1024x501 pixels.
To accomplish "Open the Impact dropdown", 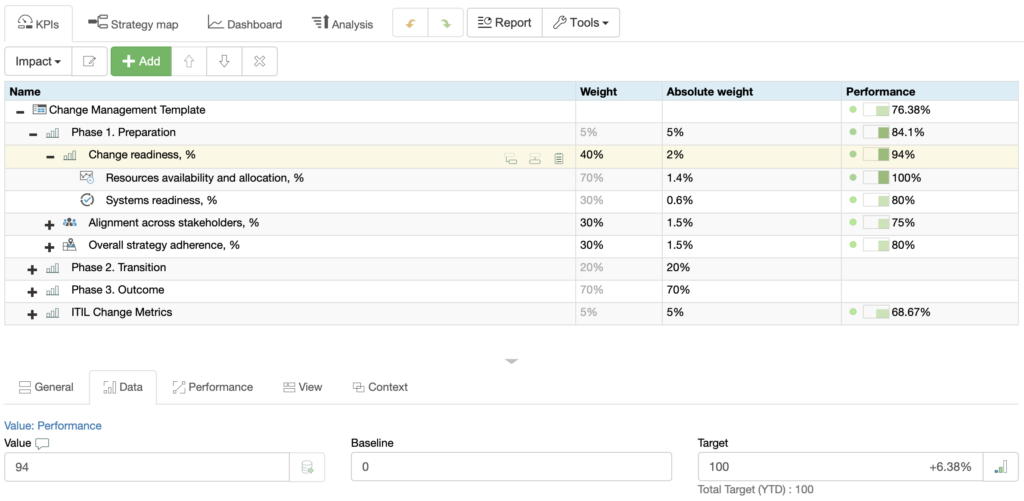I will tap(38, 61).
